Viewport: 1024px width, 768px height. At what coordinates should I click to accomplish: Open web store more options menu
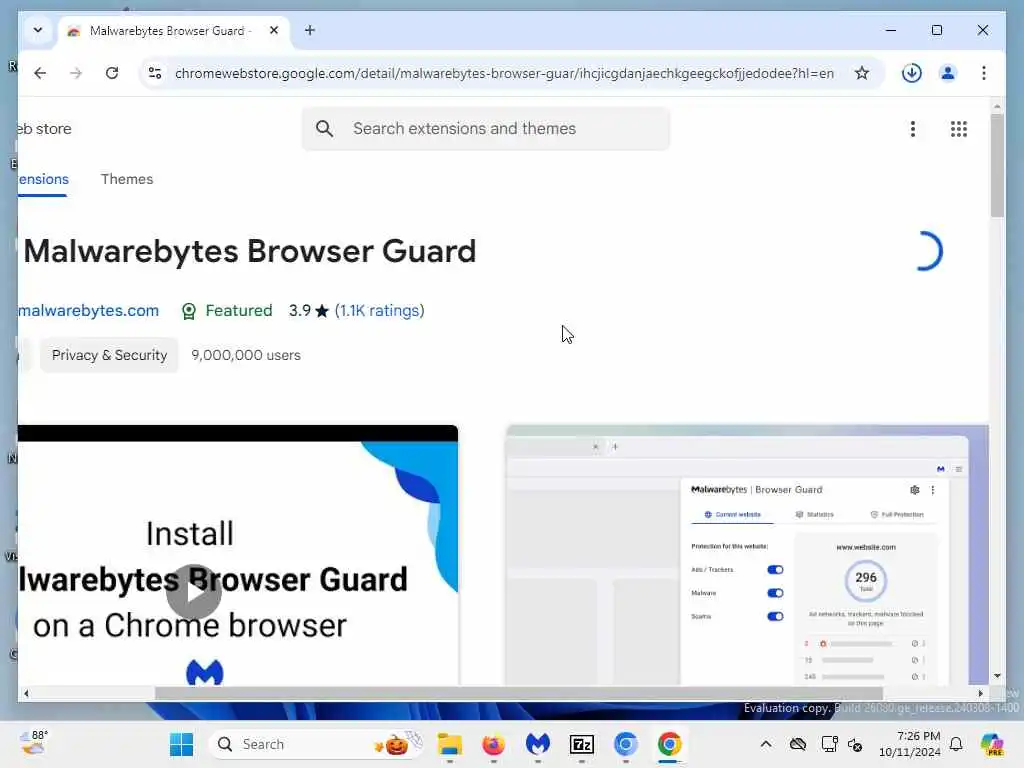coord(913,129)
